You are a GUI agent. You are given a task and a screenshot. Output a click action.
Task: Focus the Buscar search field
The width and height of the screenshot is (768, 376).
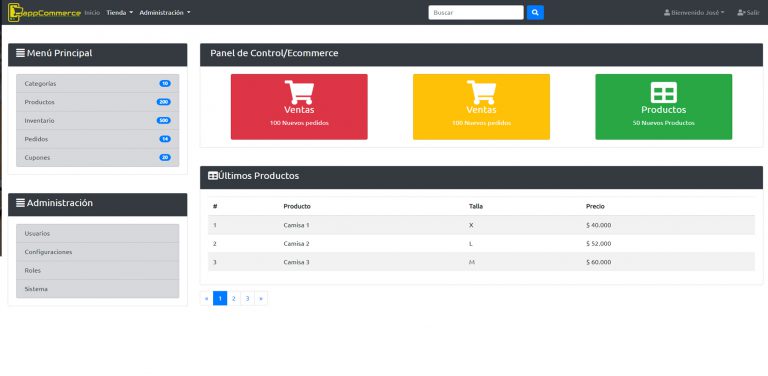[x=476, y=13]
